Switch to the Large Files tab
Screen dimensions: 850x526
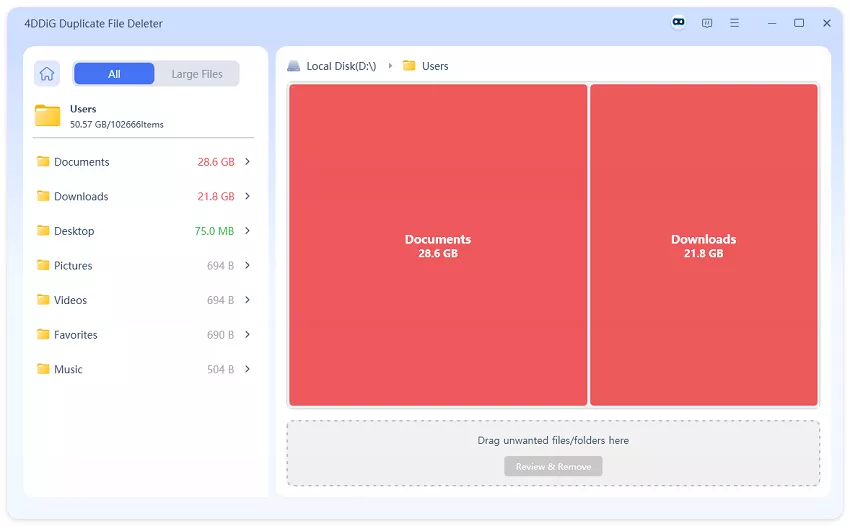coord(197,74)
